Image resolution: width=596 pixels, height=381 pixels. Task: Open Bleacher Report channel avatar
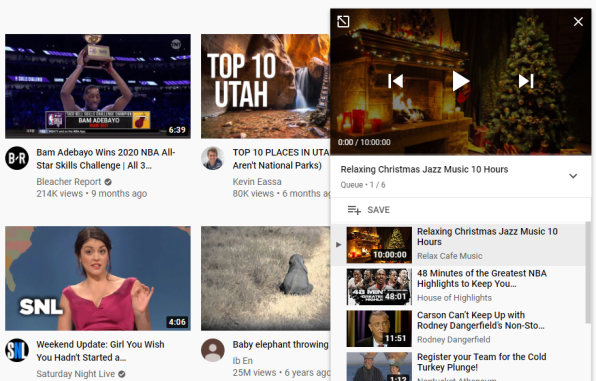[x=17, y=158]
